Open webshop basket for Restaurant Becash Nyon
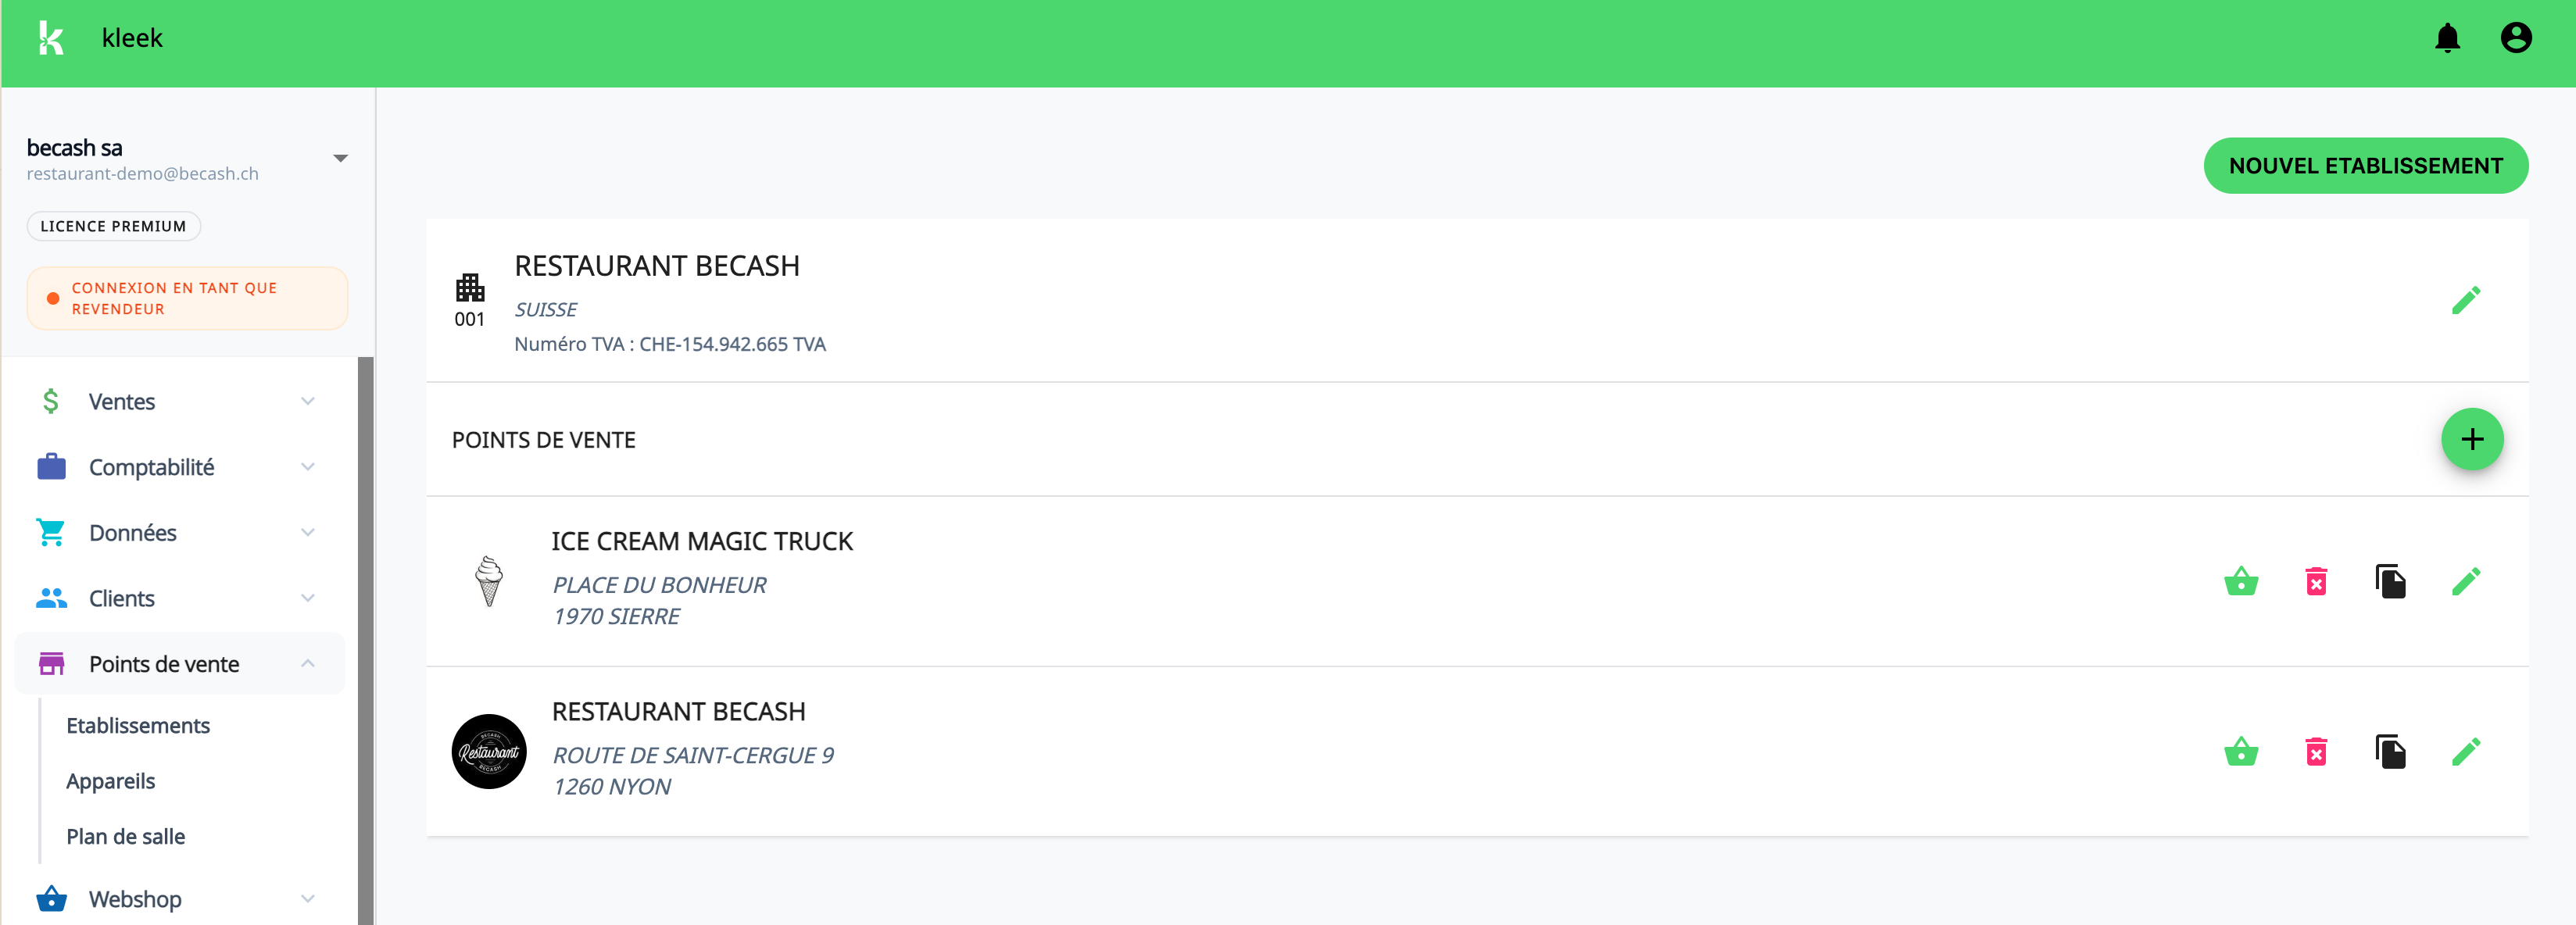The width and height of the screenshot is (2576, 925). [x=2241, y=751]
